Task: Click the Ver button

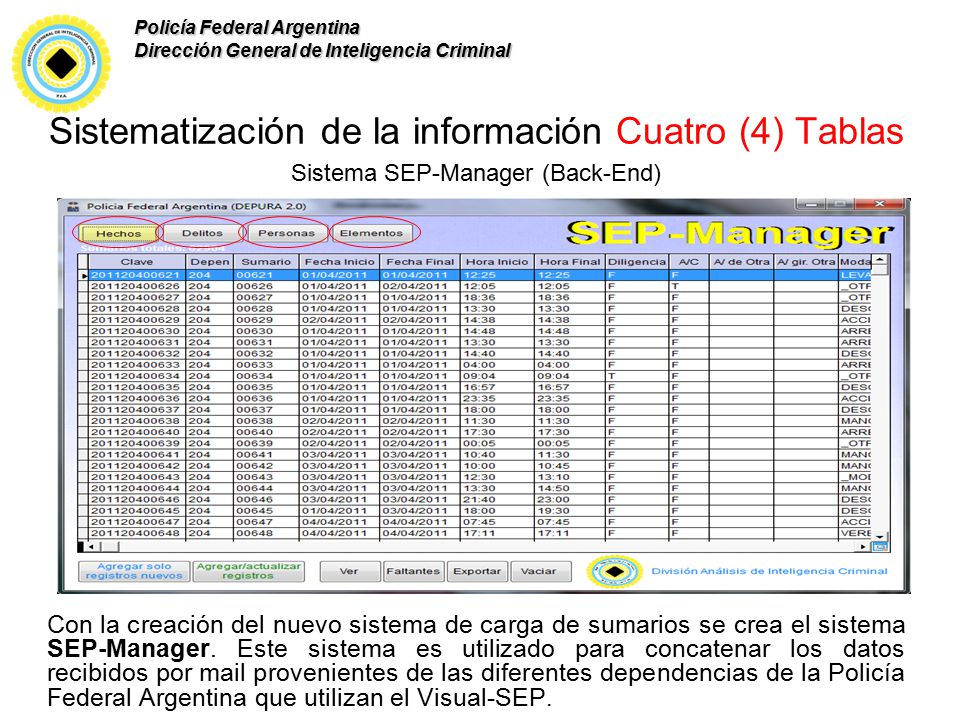Action: coord(349,571)
